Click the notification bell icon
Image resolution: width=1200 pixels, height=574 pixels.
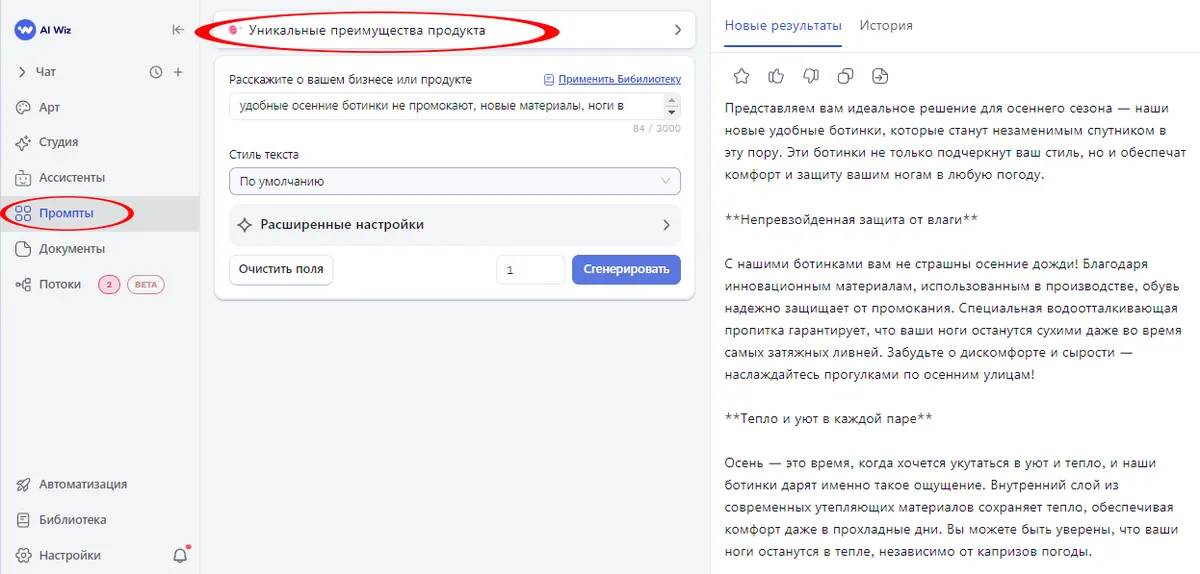[180, 555]
